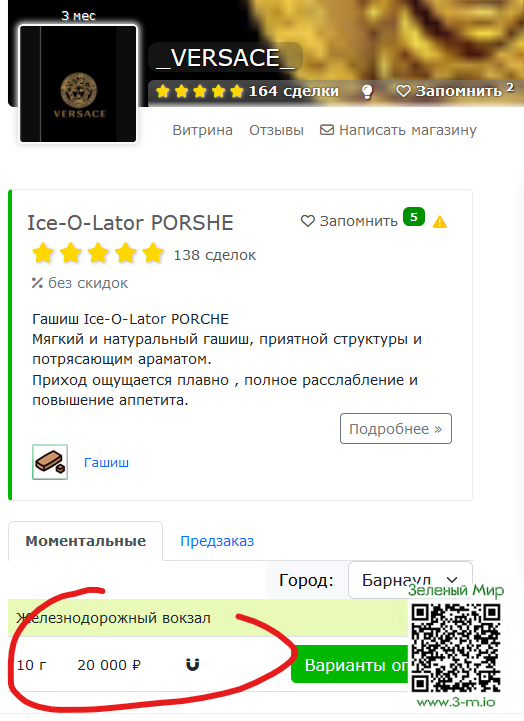This screenshot has width=524, height=721.
Task: Click the envelope icon before Написать магазину
Action: (327, 130)
